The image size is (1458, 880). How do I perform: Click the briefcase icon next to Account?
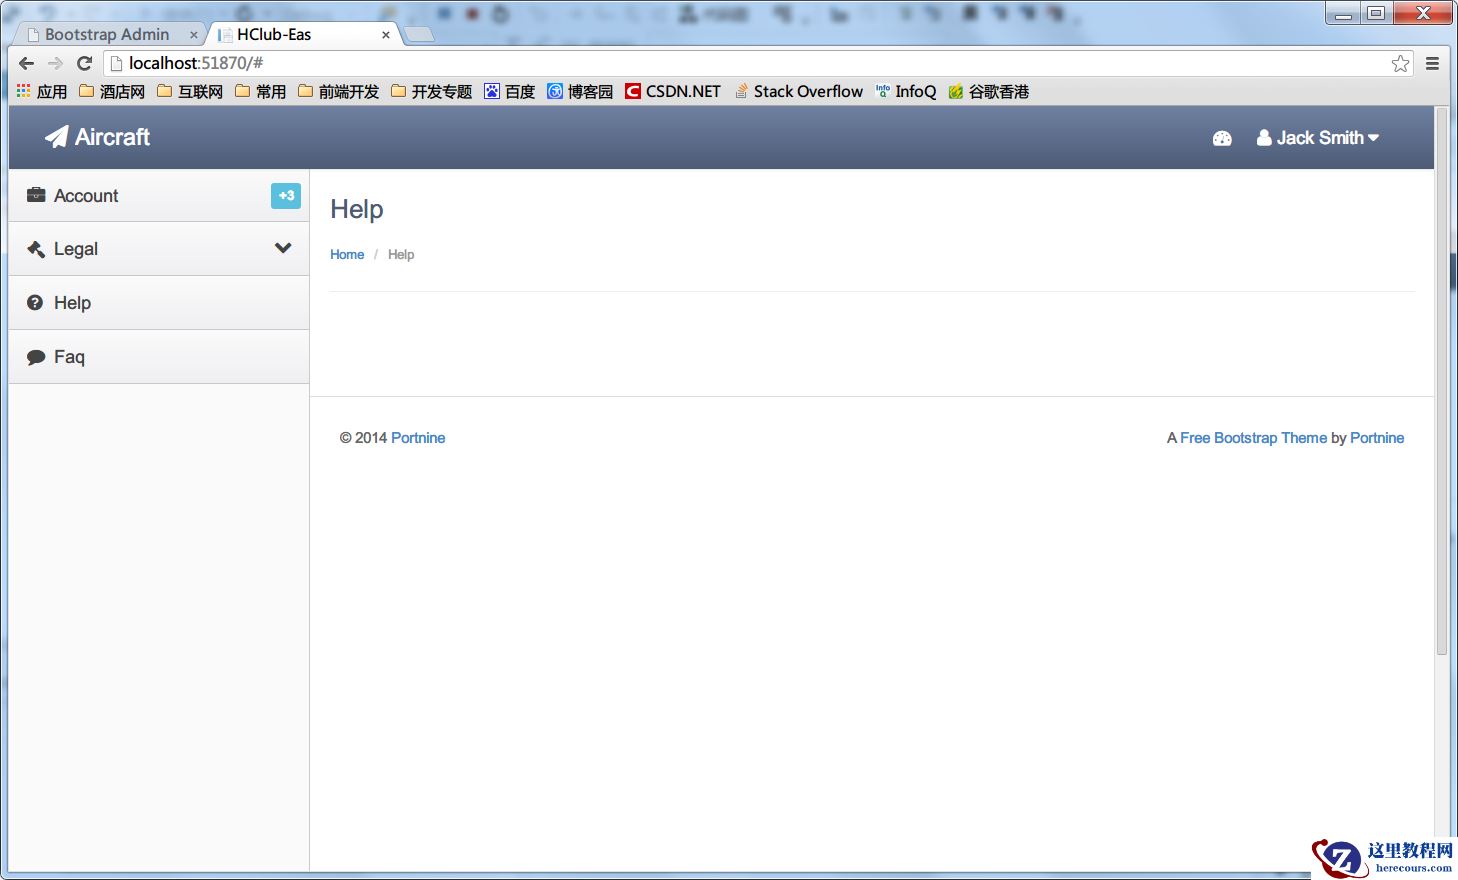34,195
